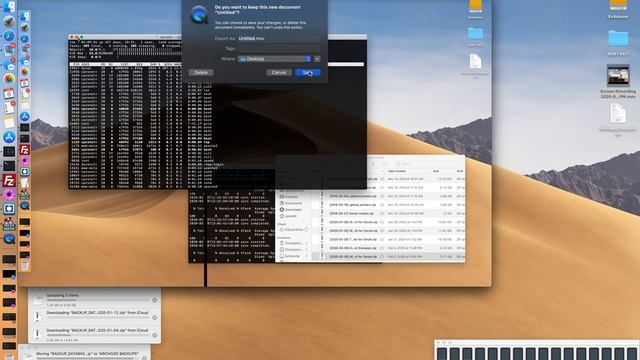Sort by Date Created in the Finder window
640x360 pixels.
tap(397, 171)
